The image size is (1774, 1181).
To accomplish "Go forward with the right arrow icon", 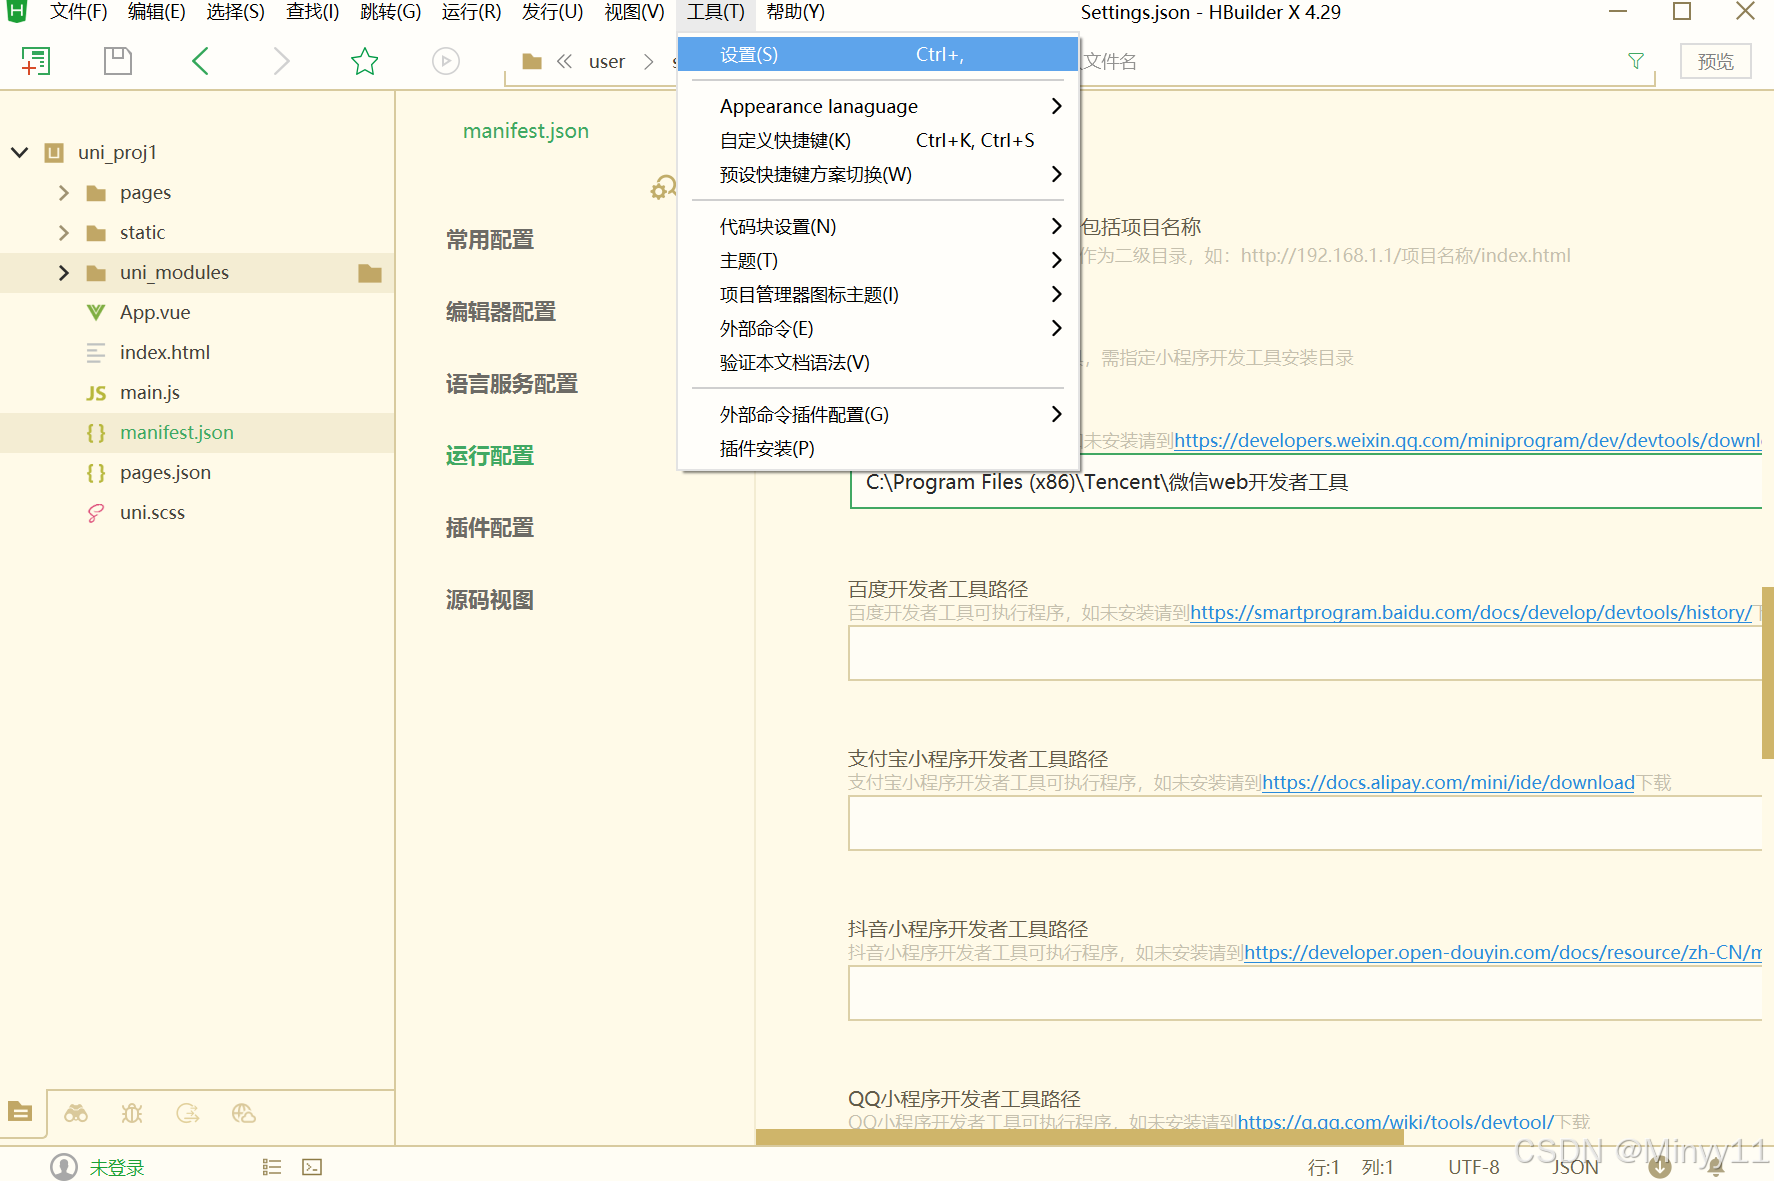I will tap(282, 61).
